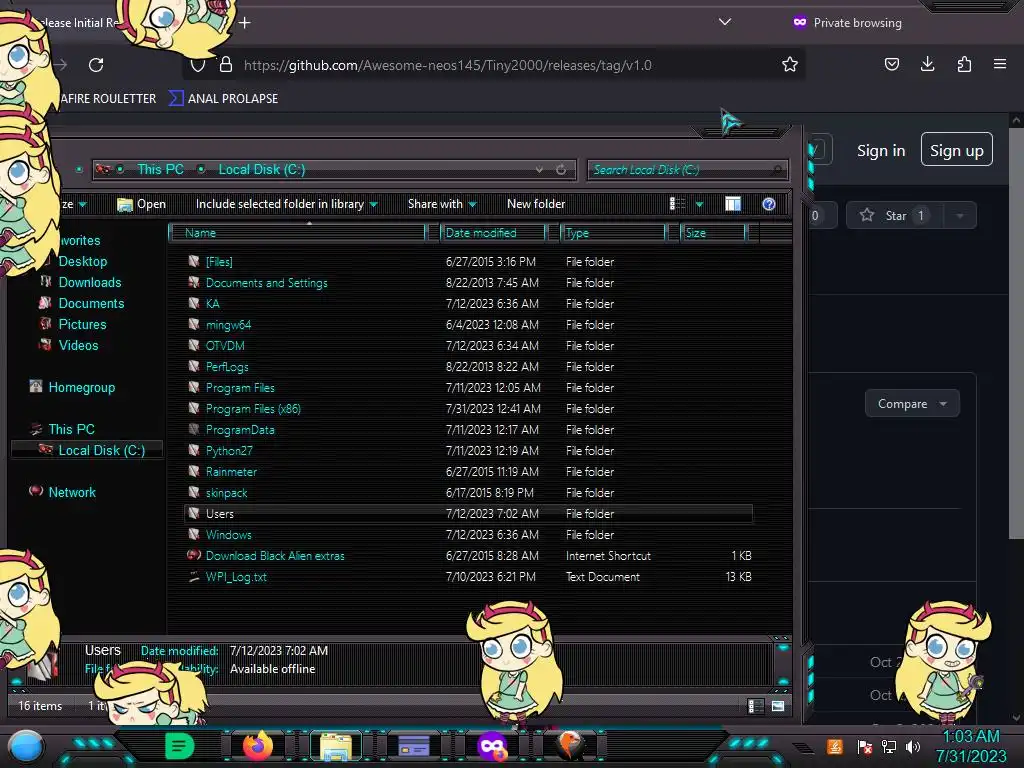Reload the page in Firefox
1024x768 pixels.
[x=96, y=65]
